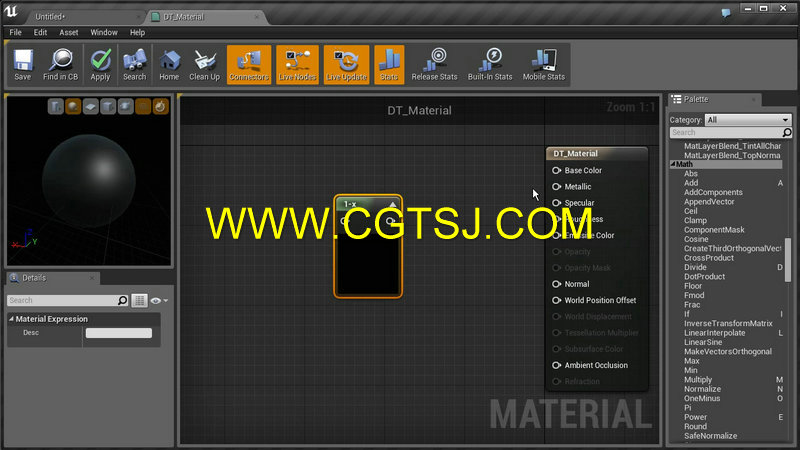This screenshot has width=800, height=450.
Task: Open Built-In Stats from the toolbar
Action: 490,64
